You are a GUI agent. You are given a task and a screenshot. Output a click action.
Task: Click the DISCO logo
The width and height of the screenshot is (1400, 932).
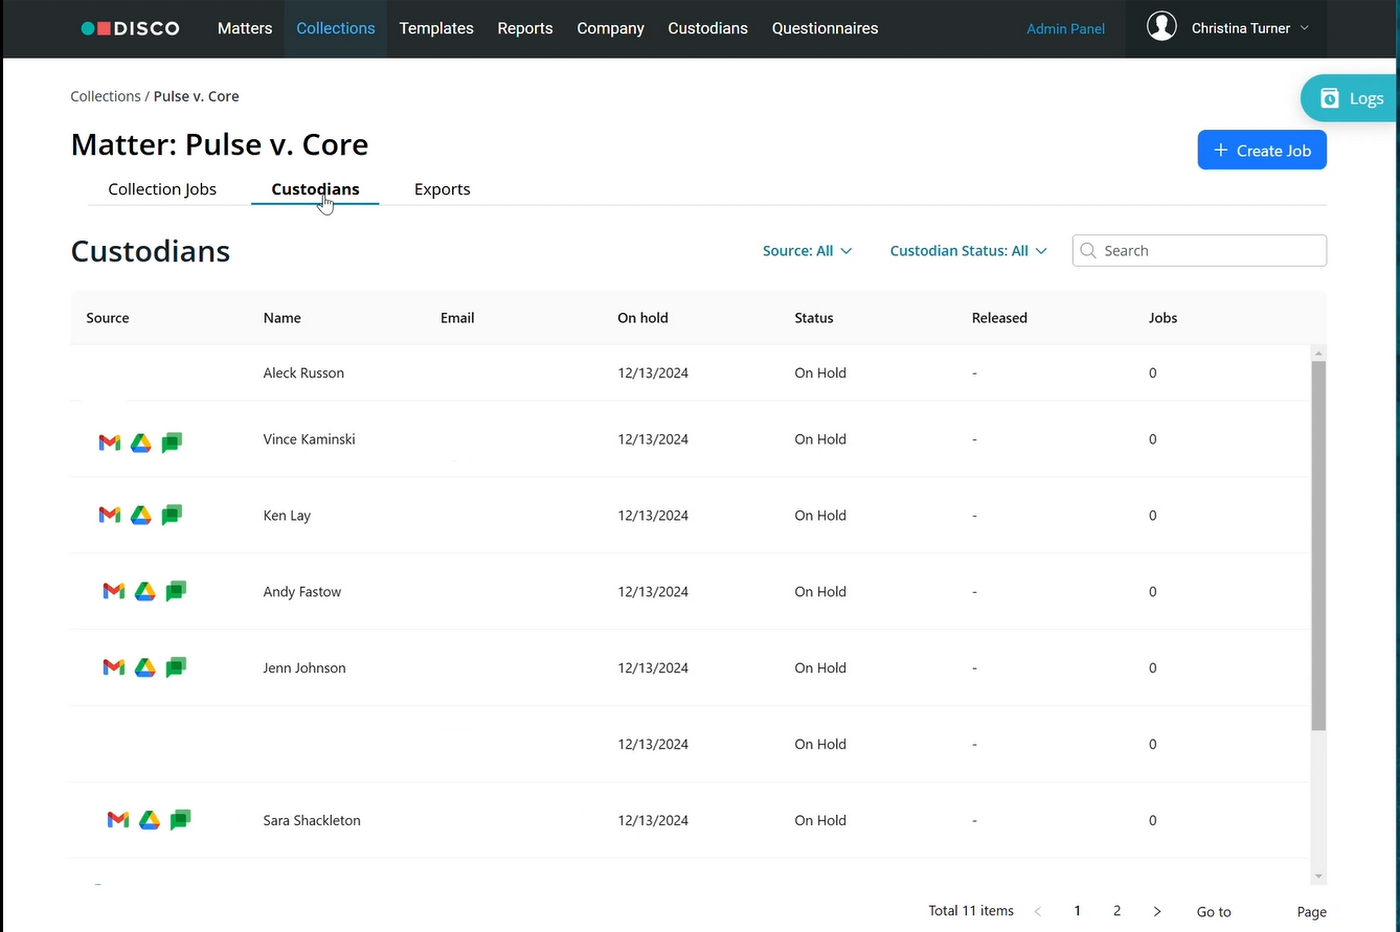[130, 28]
